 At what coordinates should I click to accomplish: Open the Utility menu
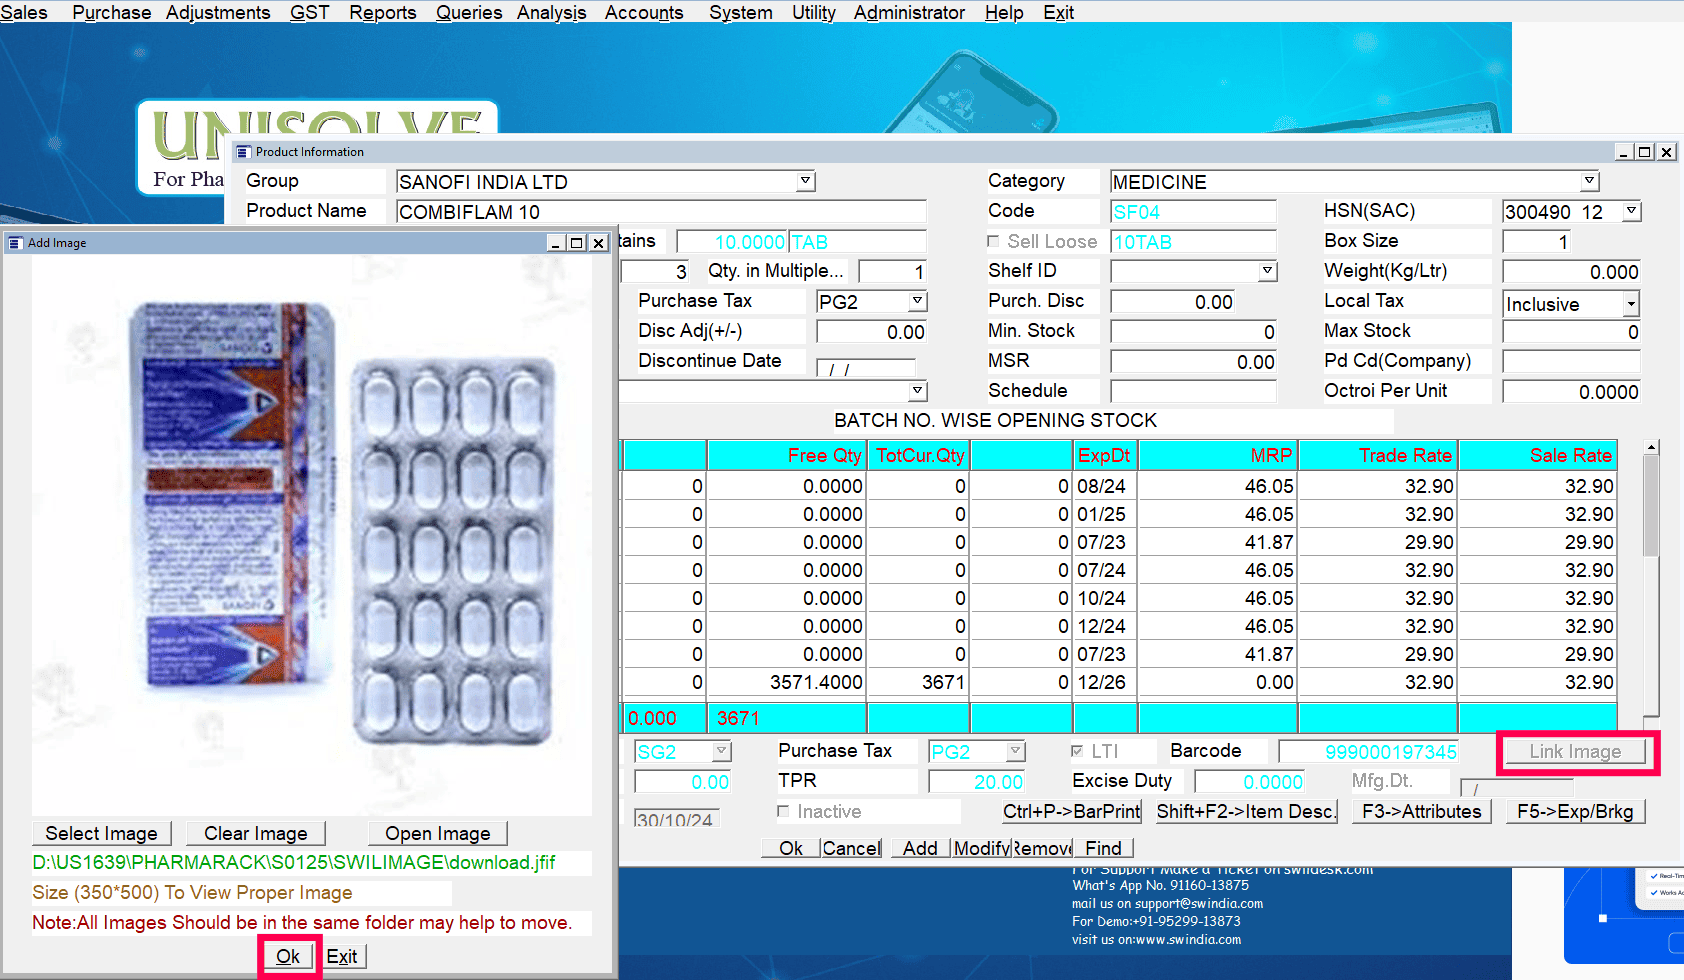coord(813,12)
